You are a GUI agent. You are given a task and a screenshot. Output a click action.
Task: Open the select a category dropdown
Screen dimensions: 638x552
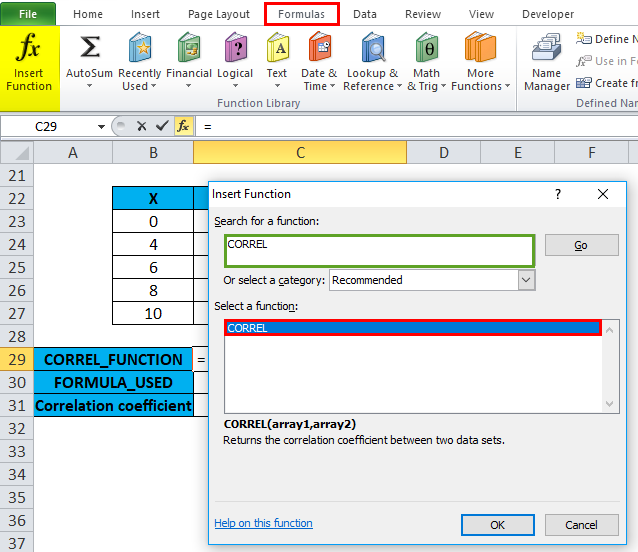(526, 280)
